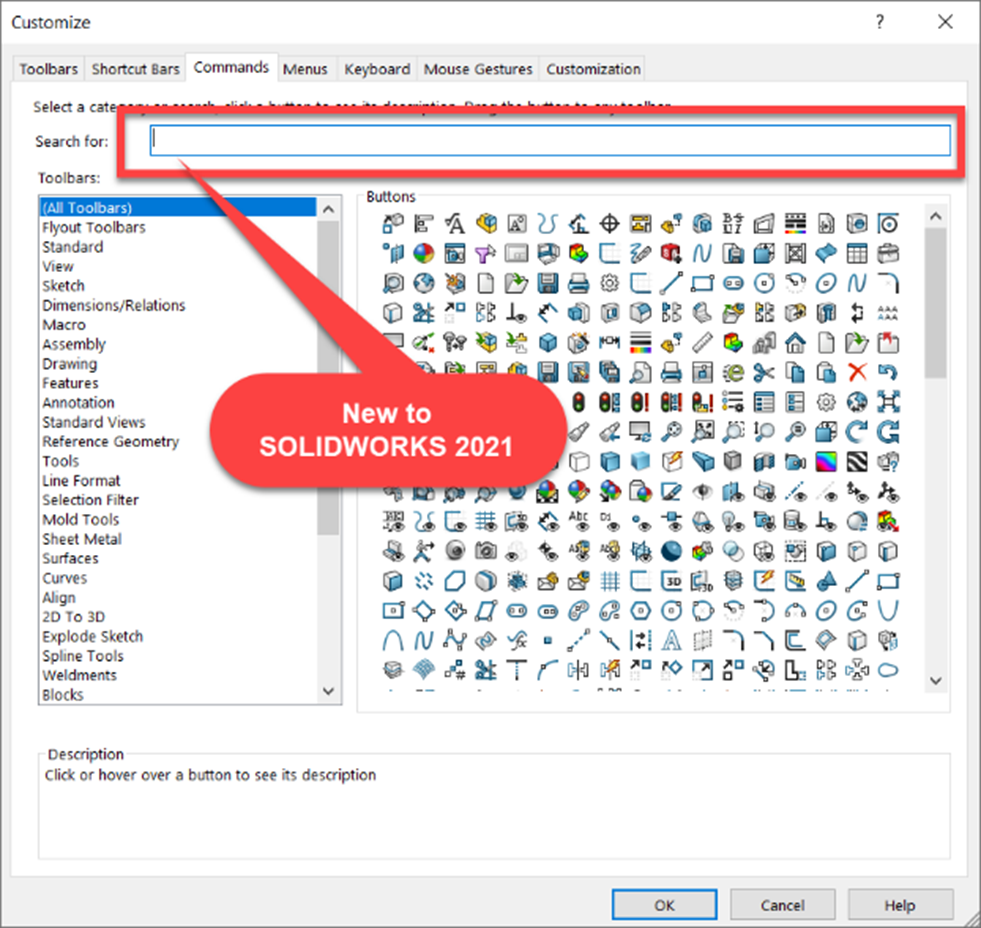Image resolution: width=981 pixels, height=928 pixels.
Task: Choose the light bulb with eye icon
Action: pyautogui.click(x=733, y=521)
